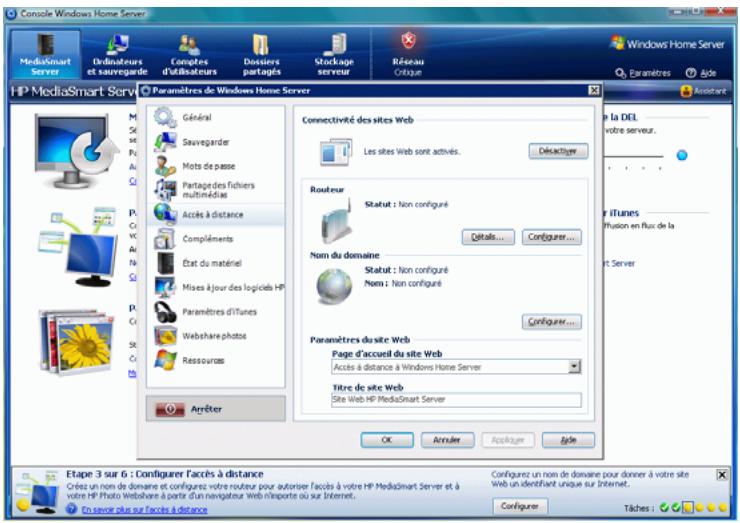Open Stockage serveur tab
The height and width of the screenshot is (523, 740).
[334, 54]
